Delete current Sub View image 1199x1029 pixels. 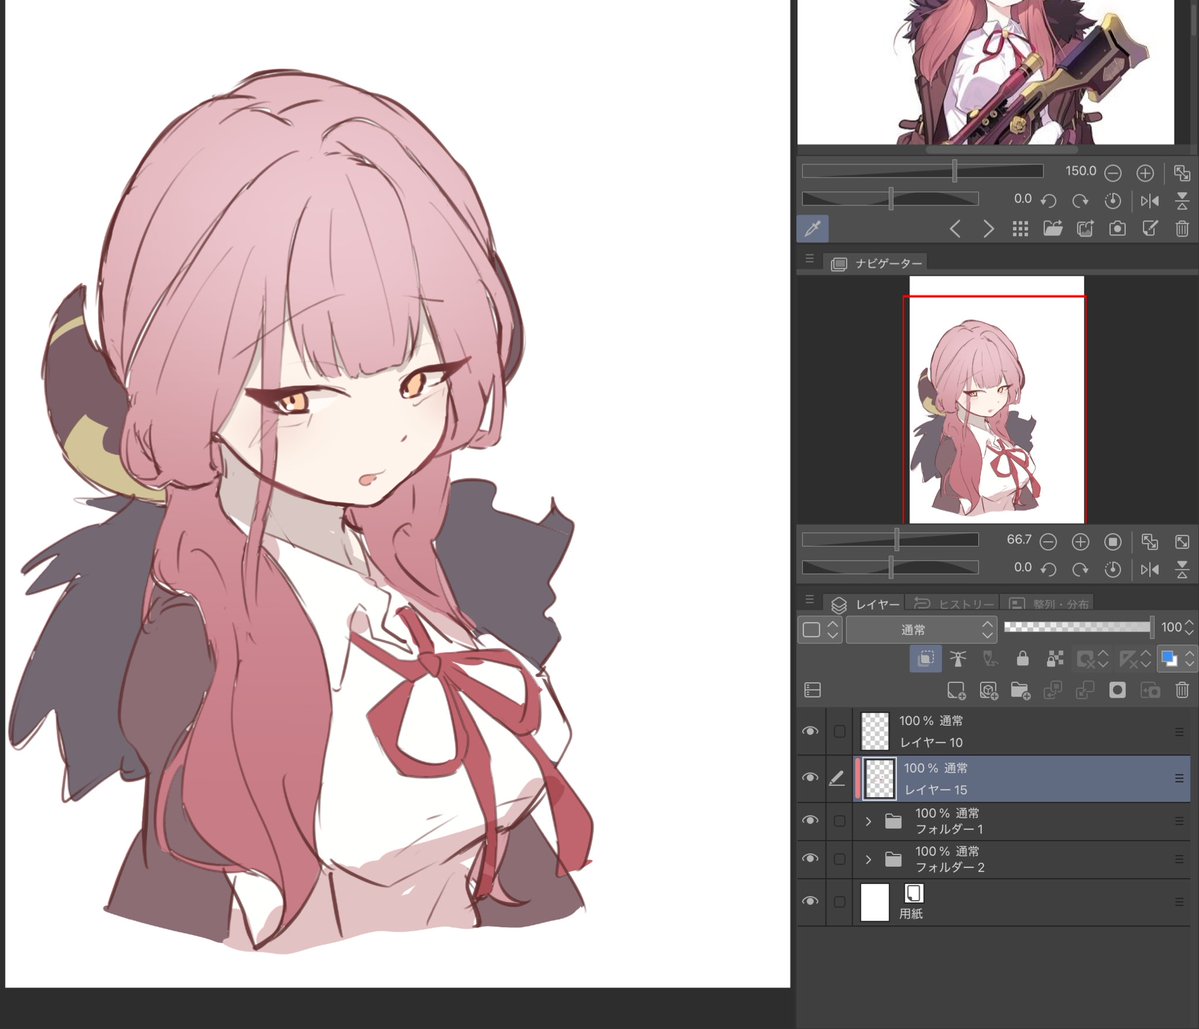1182,229
